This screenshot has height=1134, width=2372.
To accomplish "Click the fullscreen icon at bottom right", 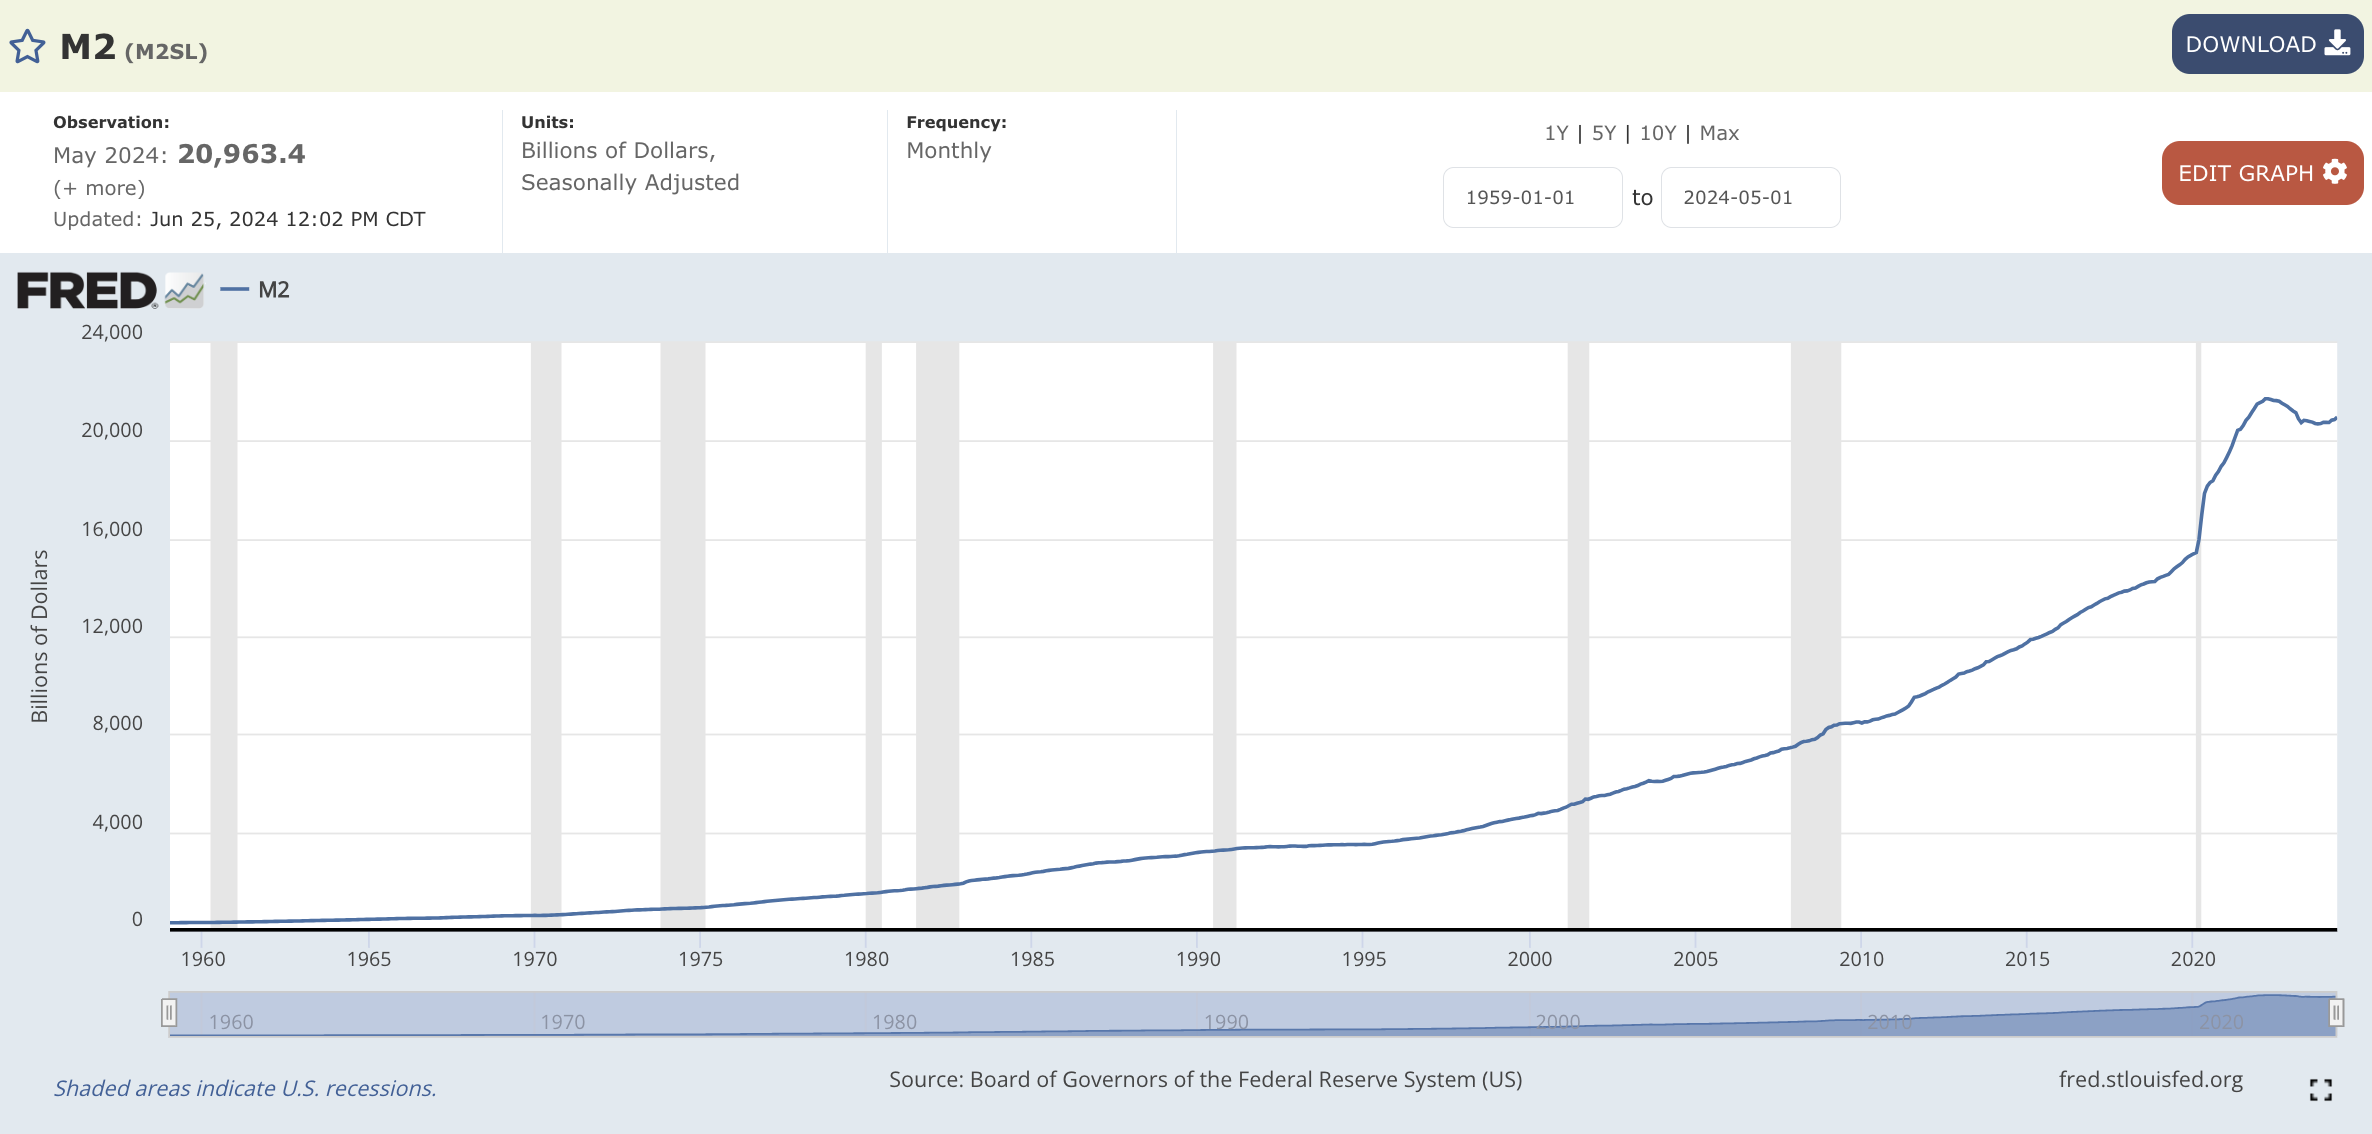I will tap(2320, 1090).
